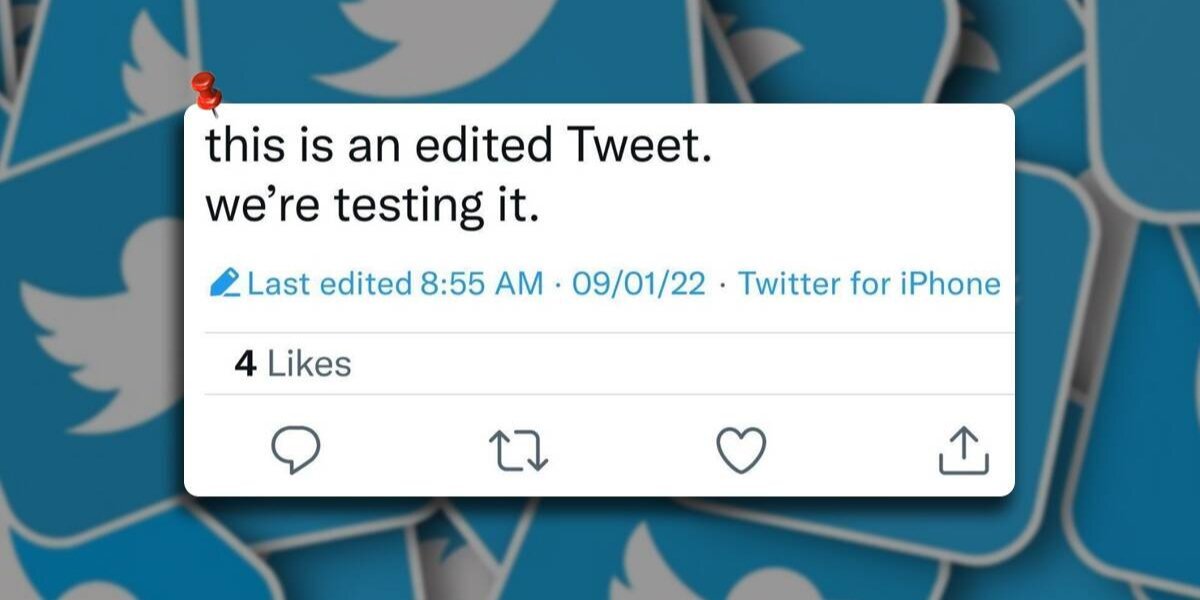The image size is (1200, 600).
Task: Like the Tweet with the heart icon
Action: tap(742, 449)
